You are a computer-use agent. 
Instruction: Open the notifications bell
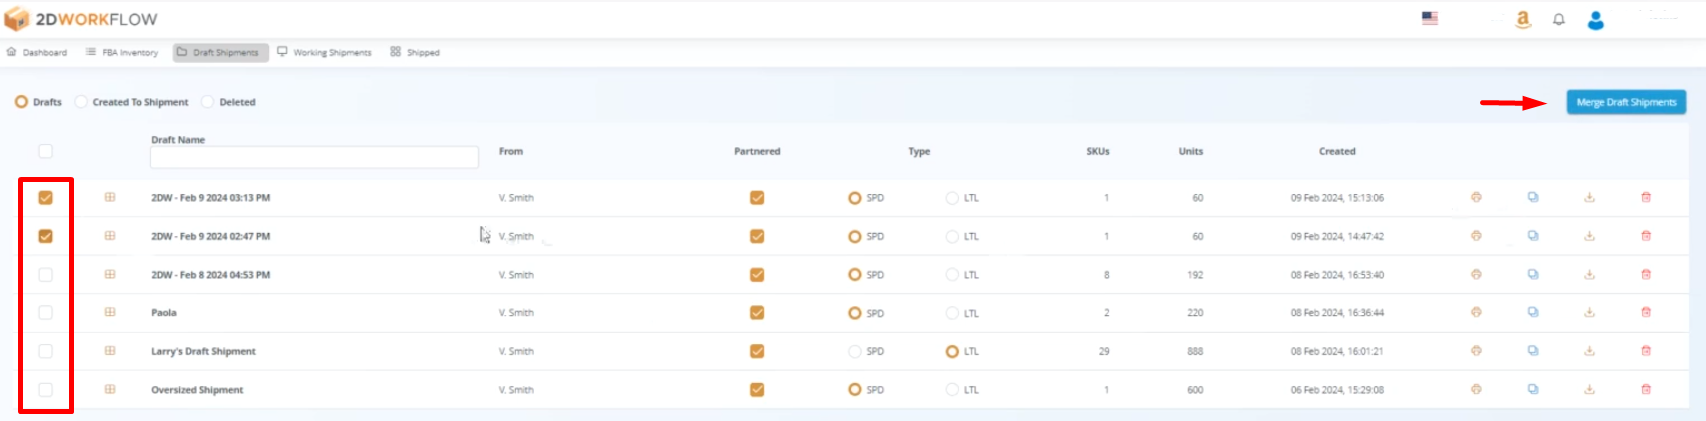pos(1558,19)
